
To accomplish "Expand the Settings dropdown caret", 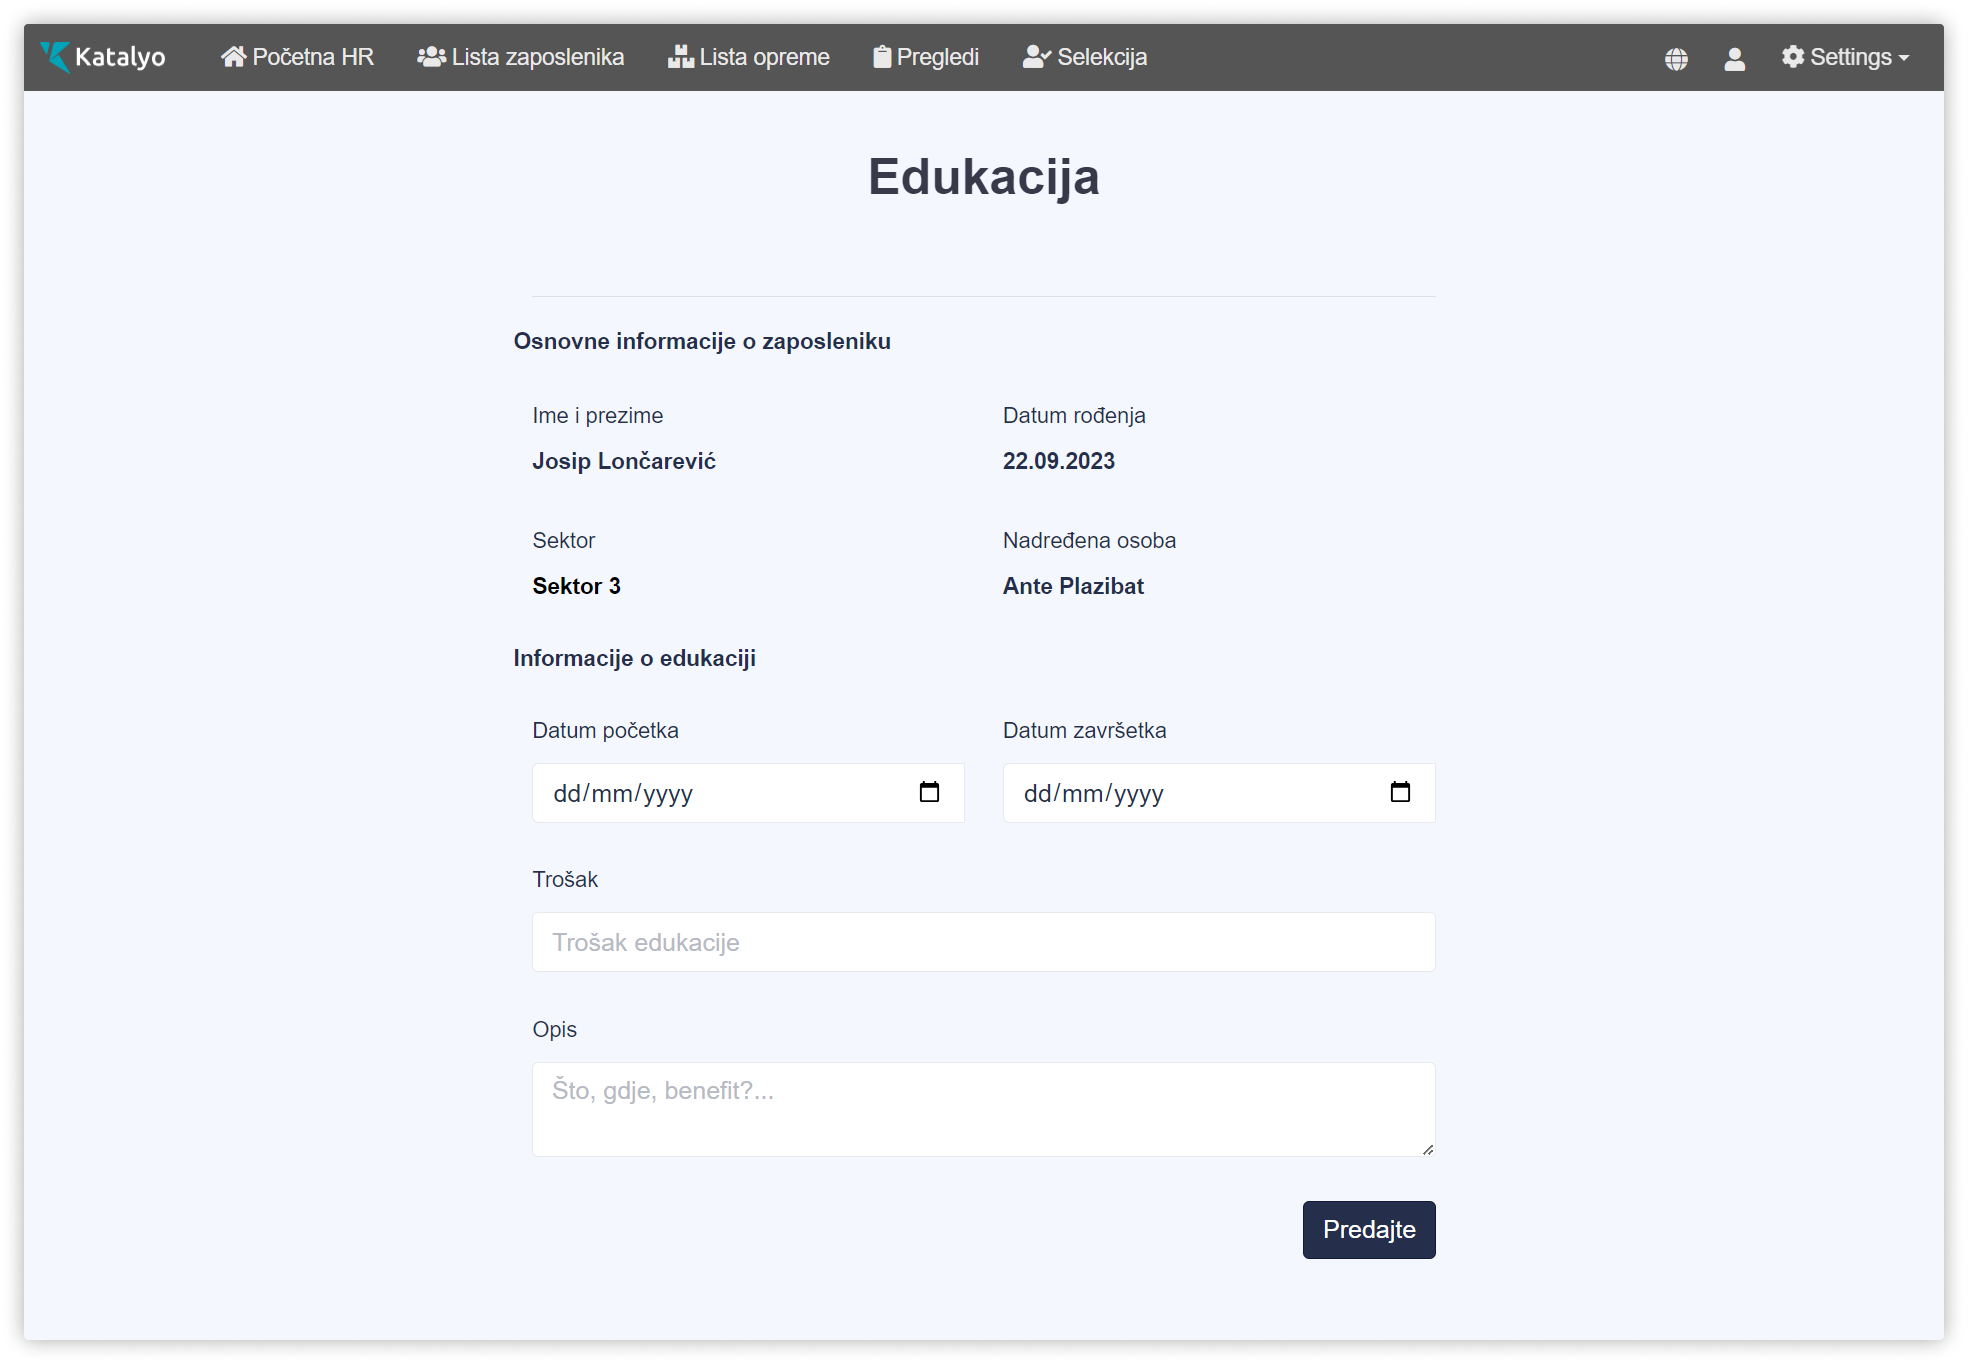I will [1904, 59].
